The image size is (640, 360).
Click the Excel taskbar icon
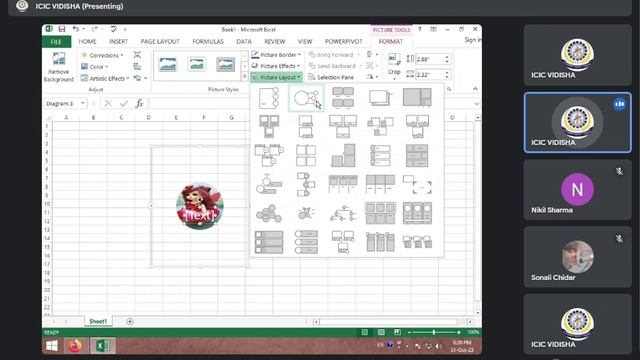(102, 346)
